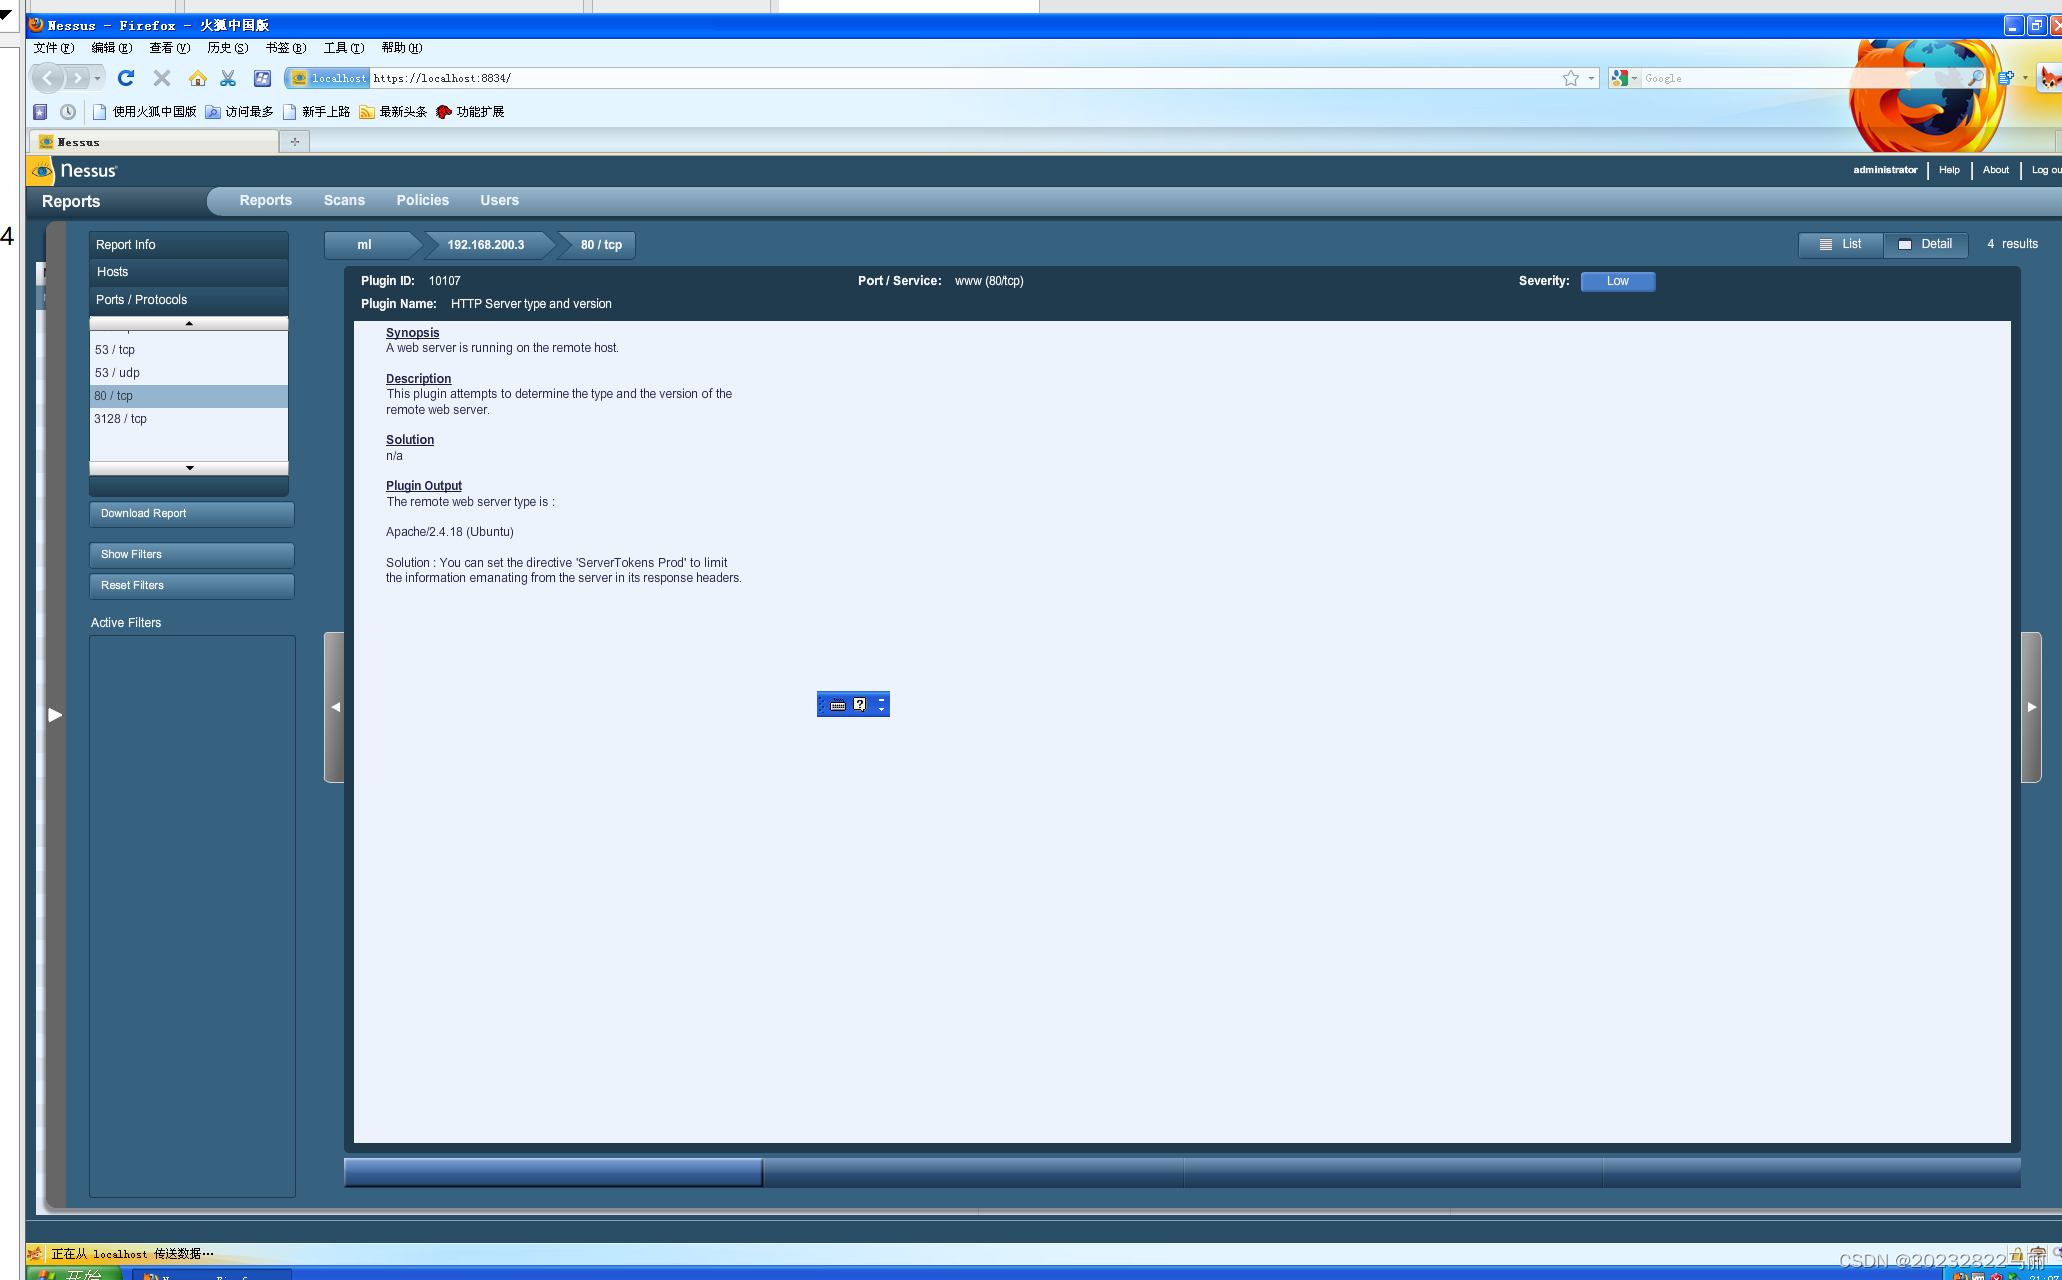Go to the Home page icon
The height and width of the screenshot is (1280, 2062).
pos(198,78)
